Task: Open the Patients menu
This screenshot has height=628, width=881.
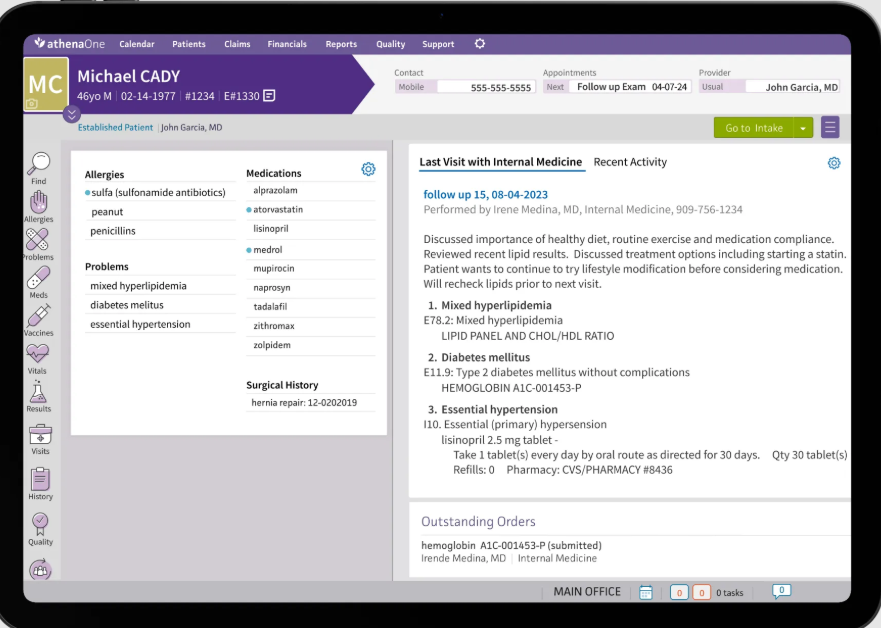Action: click(189, 44)
